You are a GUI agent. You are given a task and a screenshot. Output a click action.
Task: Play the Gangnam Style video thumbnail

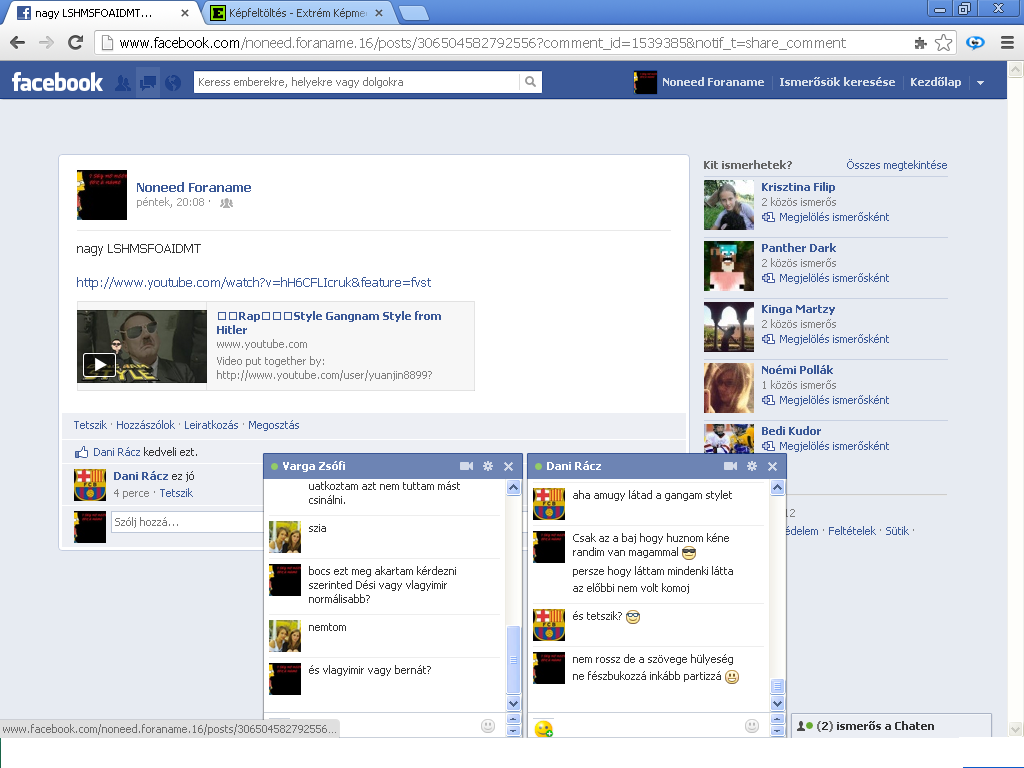pos(99,365)
